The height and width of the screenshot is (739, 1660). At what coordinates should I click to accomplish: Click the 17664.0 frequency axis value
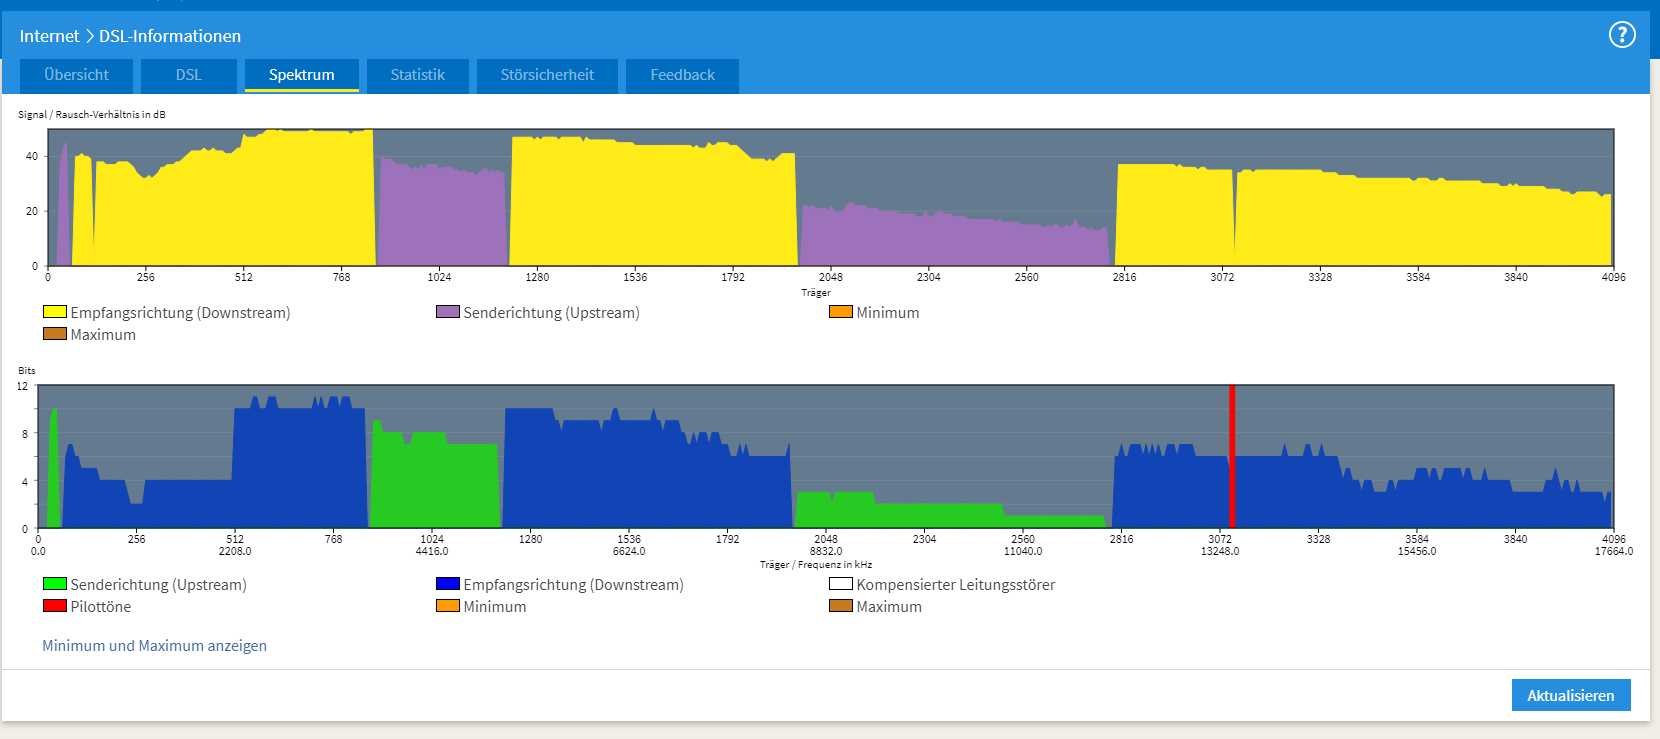pyautogui.click(x=1614, y=551)
